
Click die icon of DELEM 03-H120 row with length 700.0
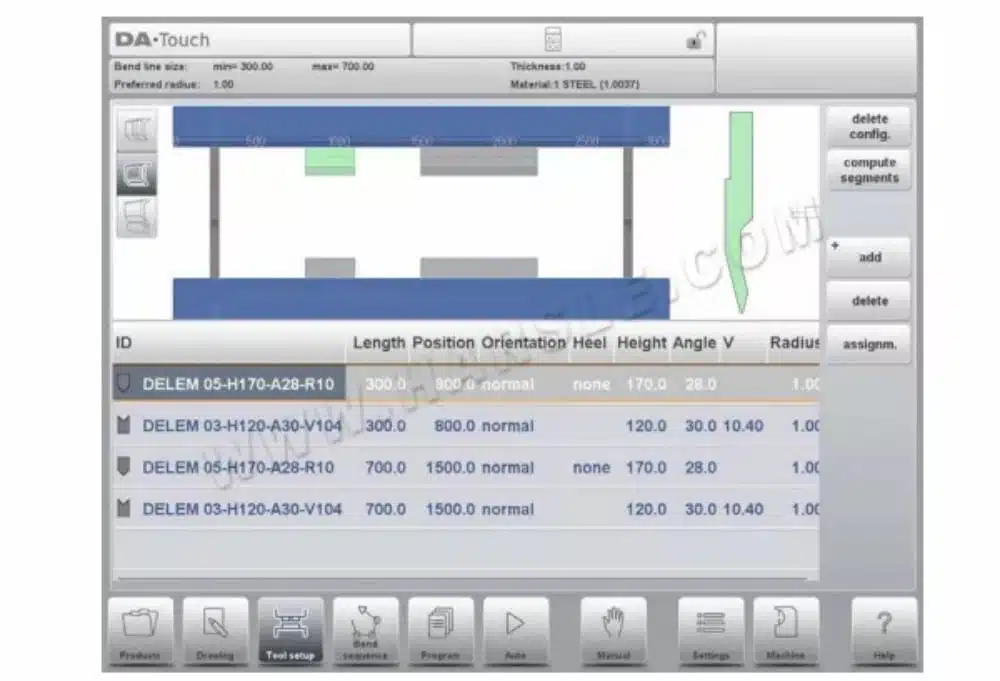click(124, 508)
